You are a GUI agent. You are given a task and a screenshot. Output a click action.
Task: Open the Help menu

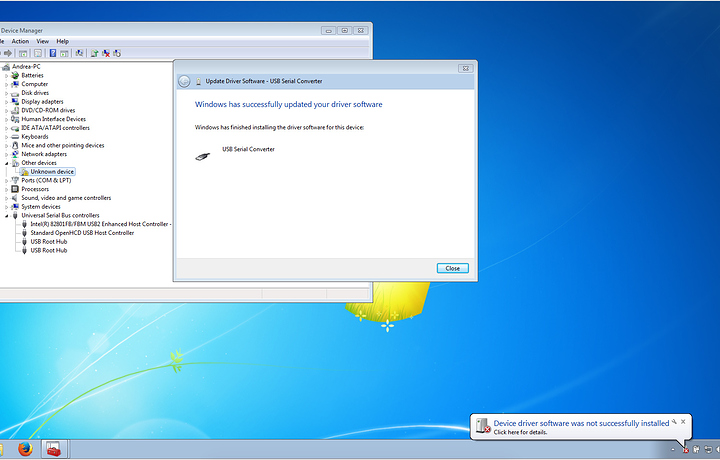click(62, 41)
